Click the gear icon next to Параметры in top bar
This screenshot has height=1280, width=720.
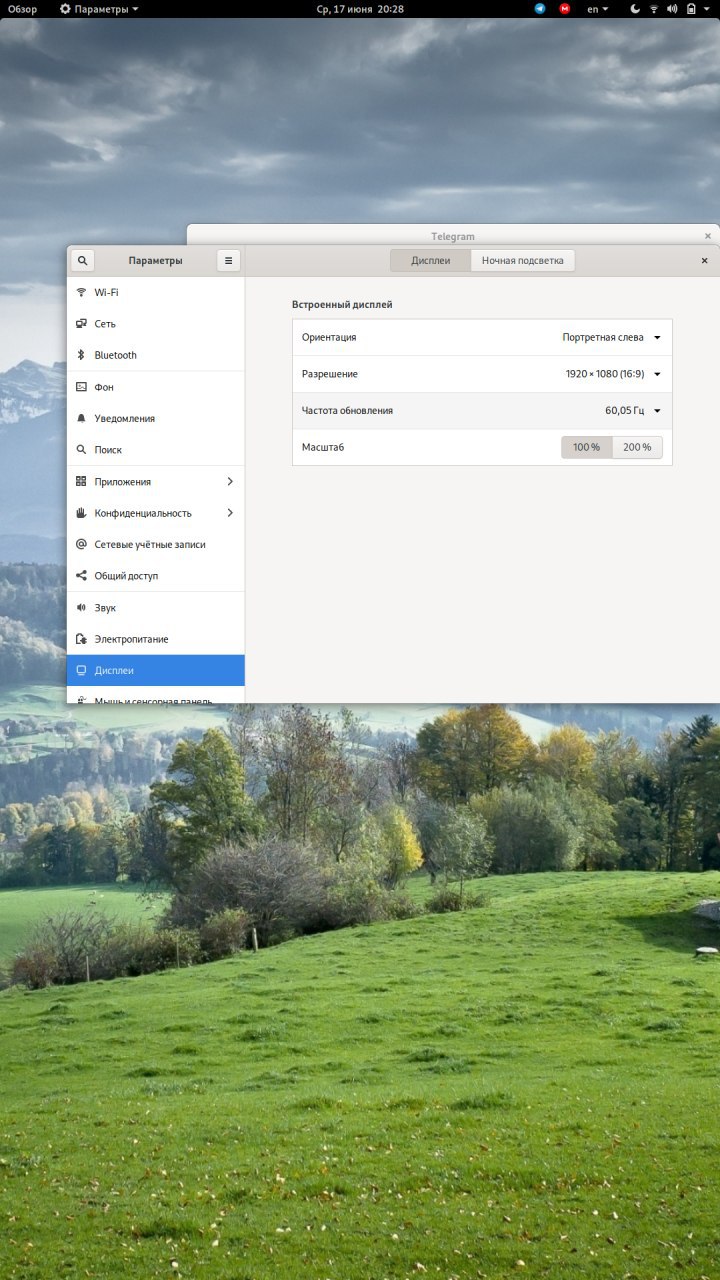point(65,8)
